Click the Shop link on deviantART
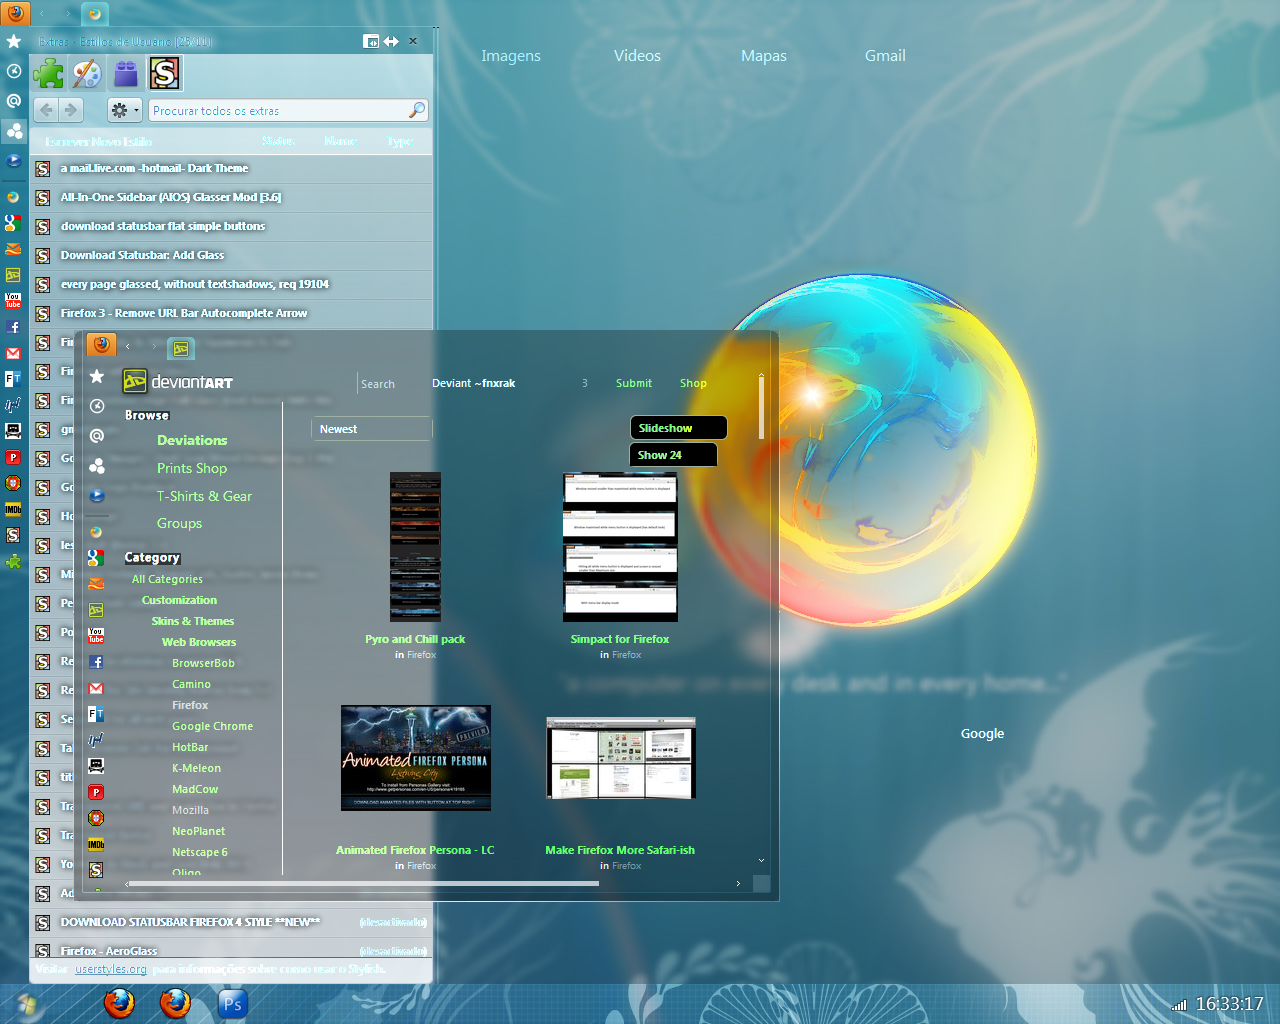1280x1024 pixels. click(x=693, y=383)
